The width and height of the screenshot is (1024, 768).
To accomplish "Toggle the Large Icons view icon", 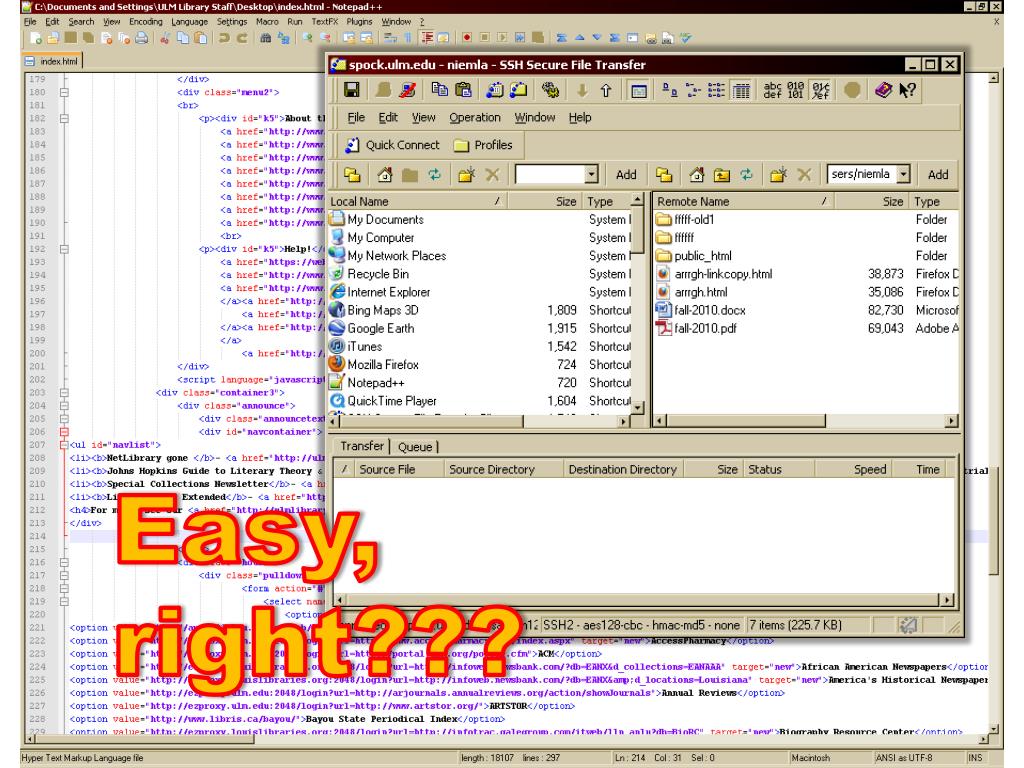I will [x=669, y=90].
